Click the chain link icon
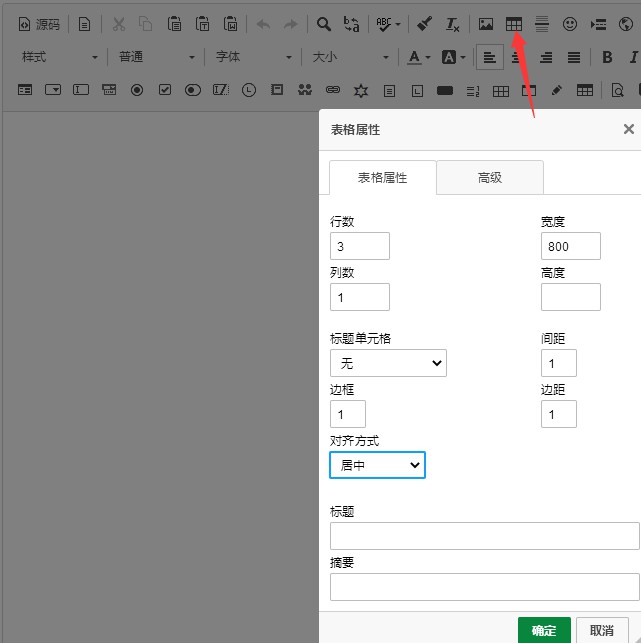 [x=333, y=90]
